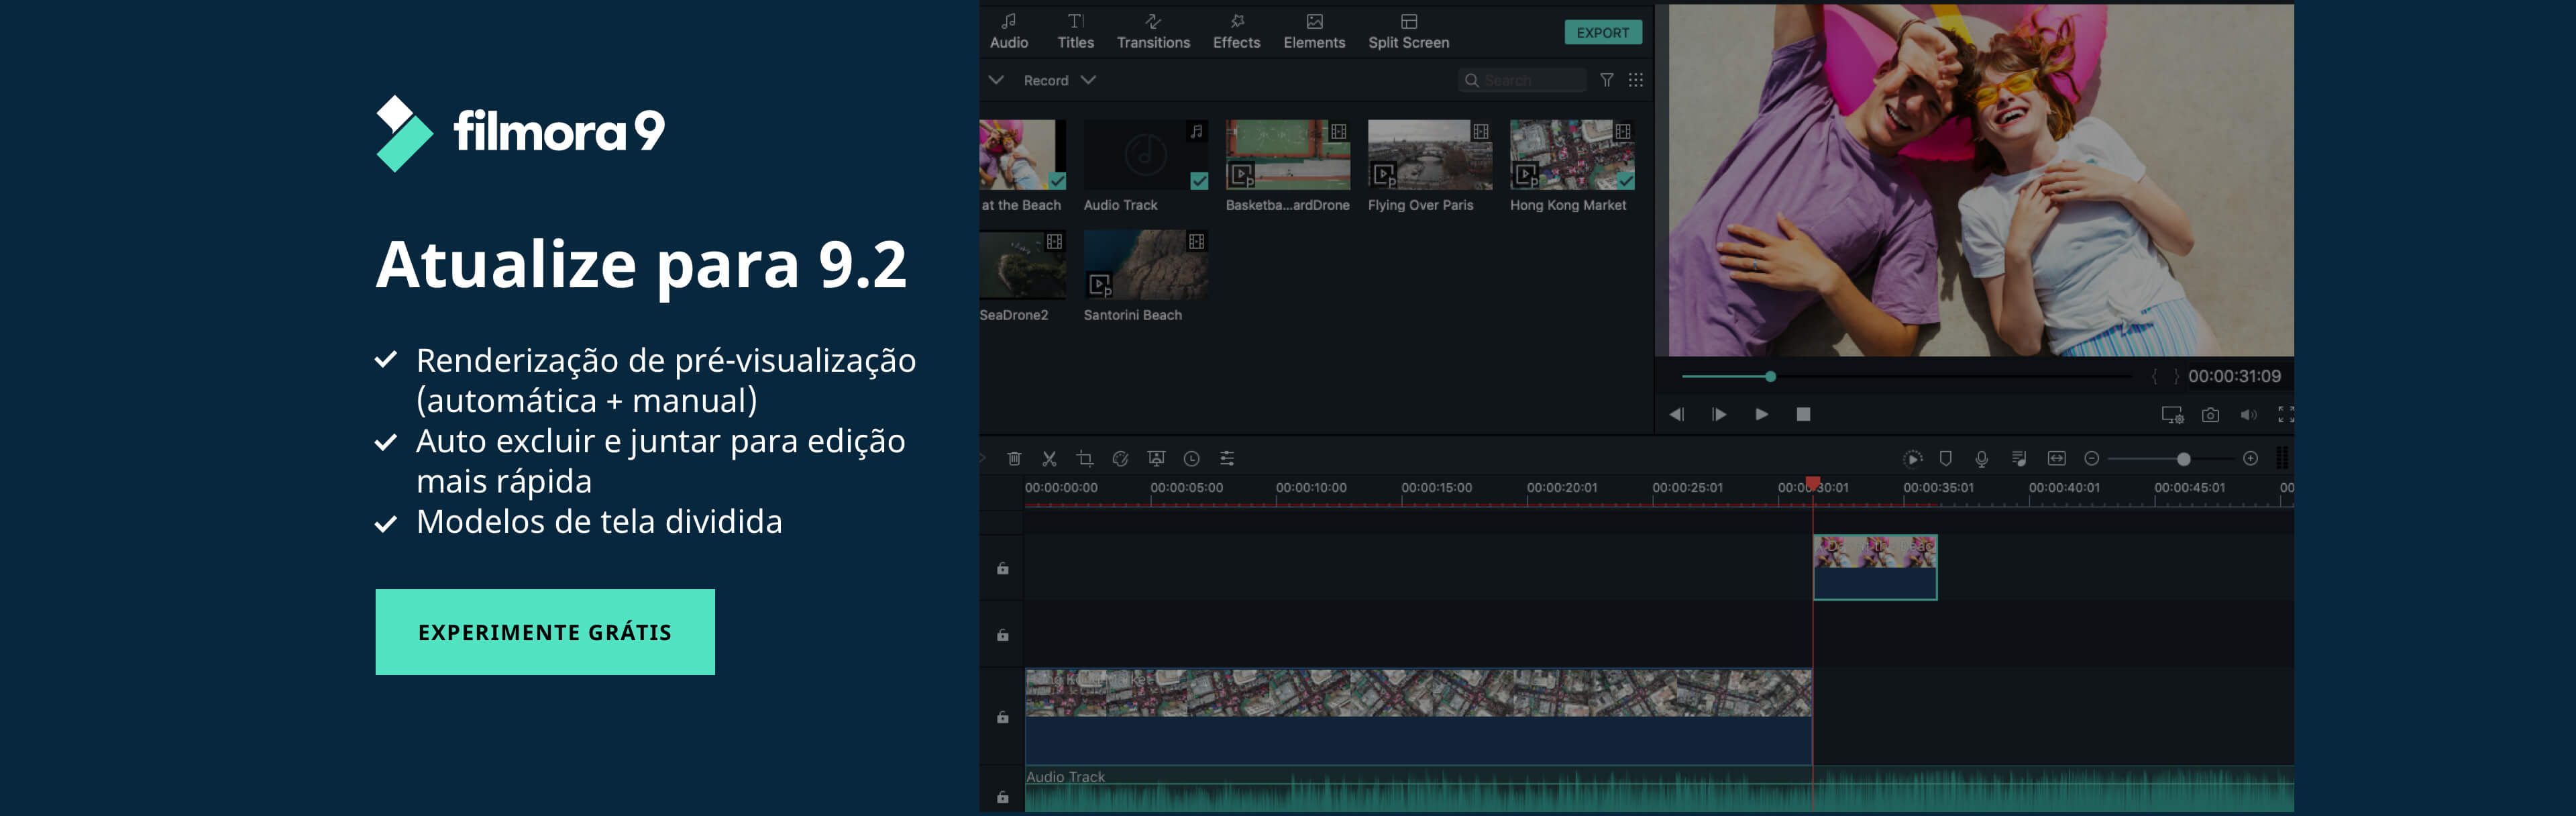This screenshot has width=2576, height=816.
Task: Click checkmark on the at the Beach thumbnail
Action: 1057,181
